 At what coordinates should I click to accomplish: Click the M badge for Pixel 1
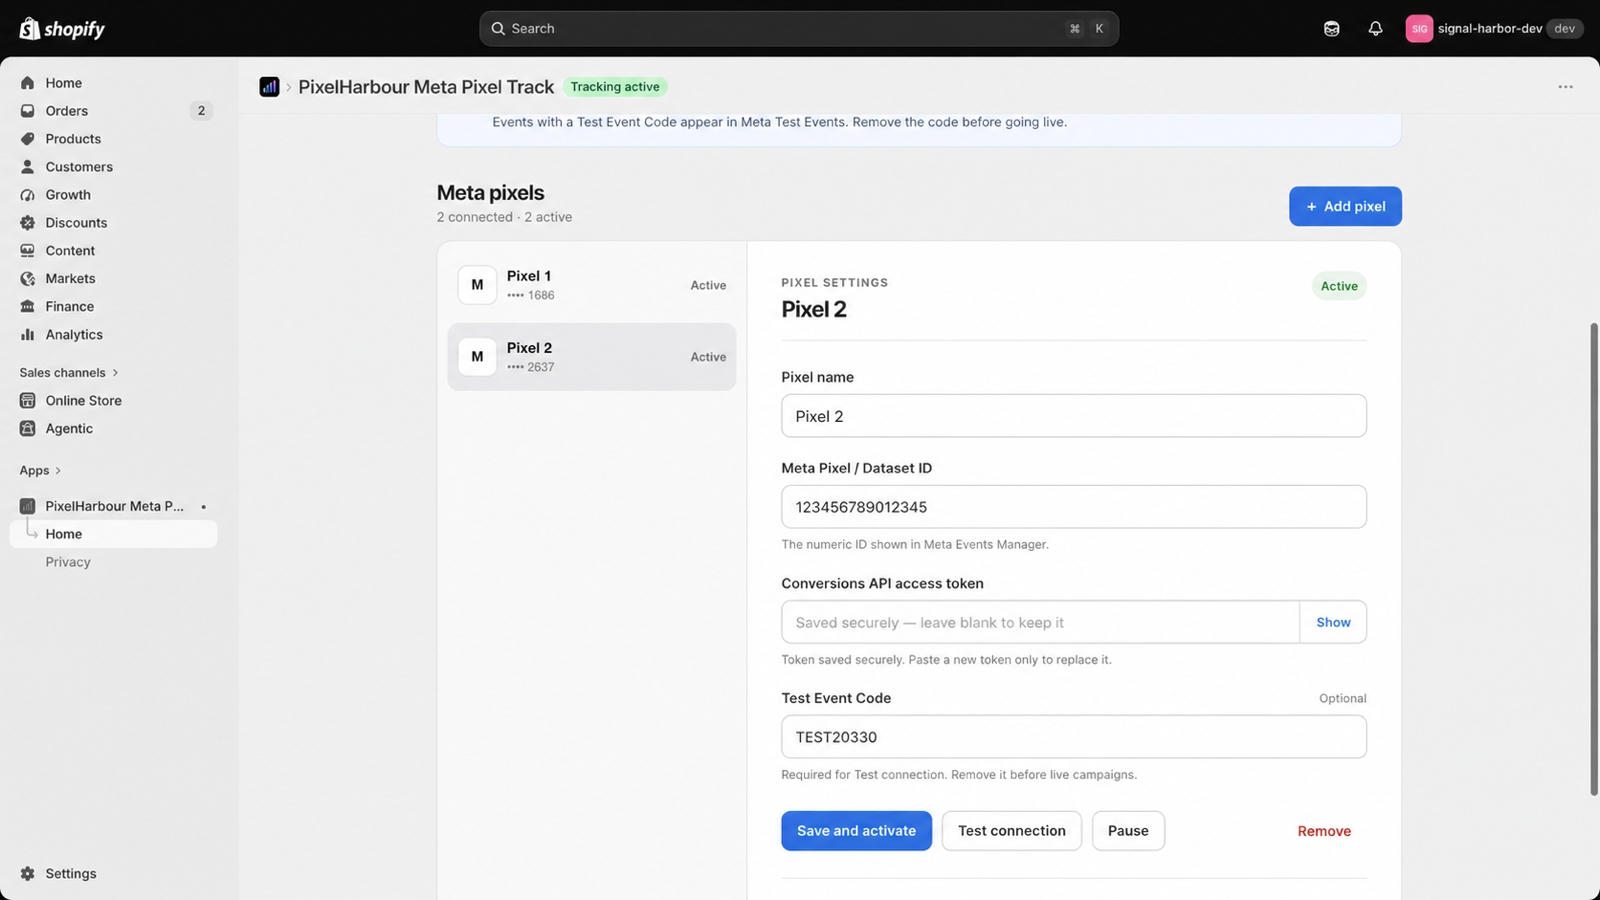(477, 285)
